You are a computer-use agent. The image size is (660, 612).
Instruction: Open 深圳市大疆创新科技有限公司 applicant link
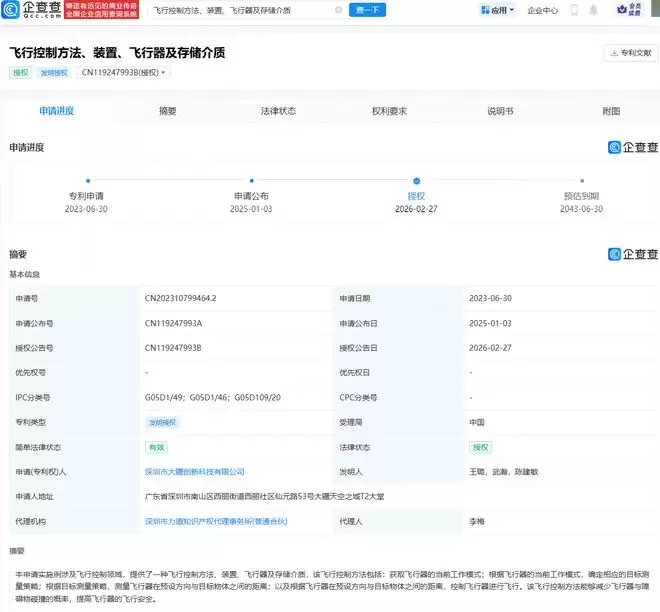[194, 471]
